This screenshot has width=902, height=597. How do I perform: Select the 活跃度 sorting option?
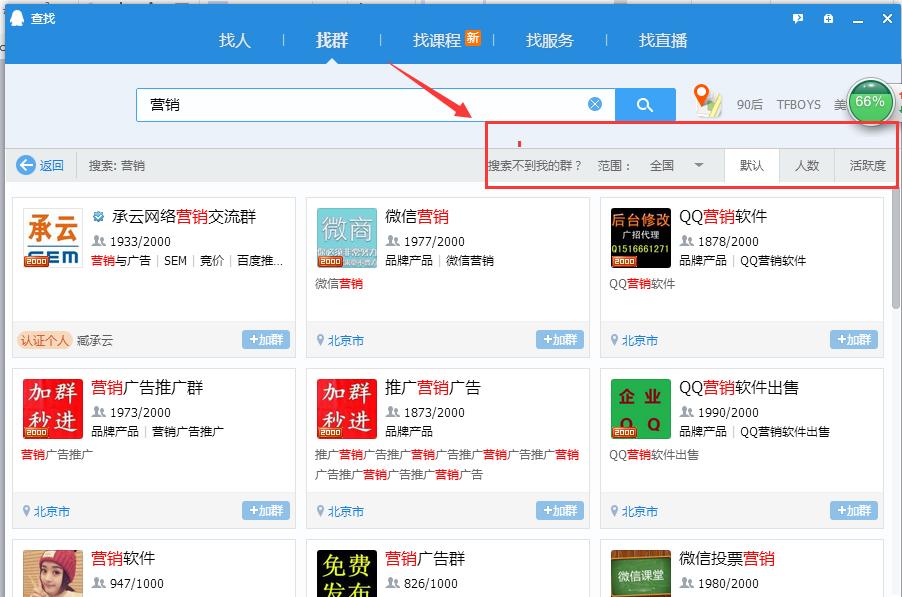[866, 166]
